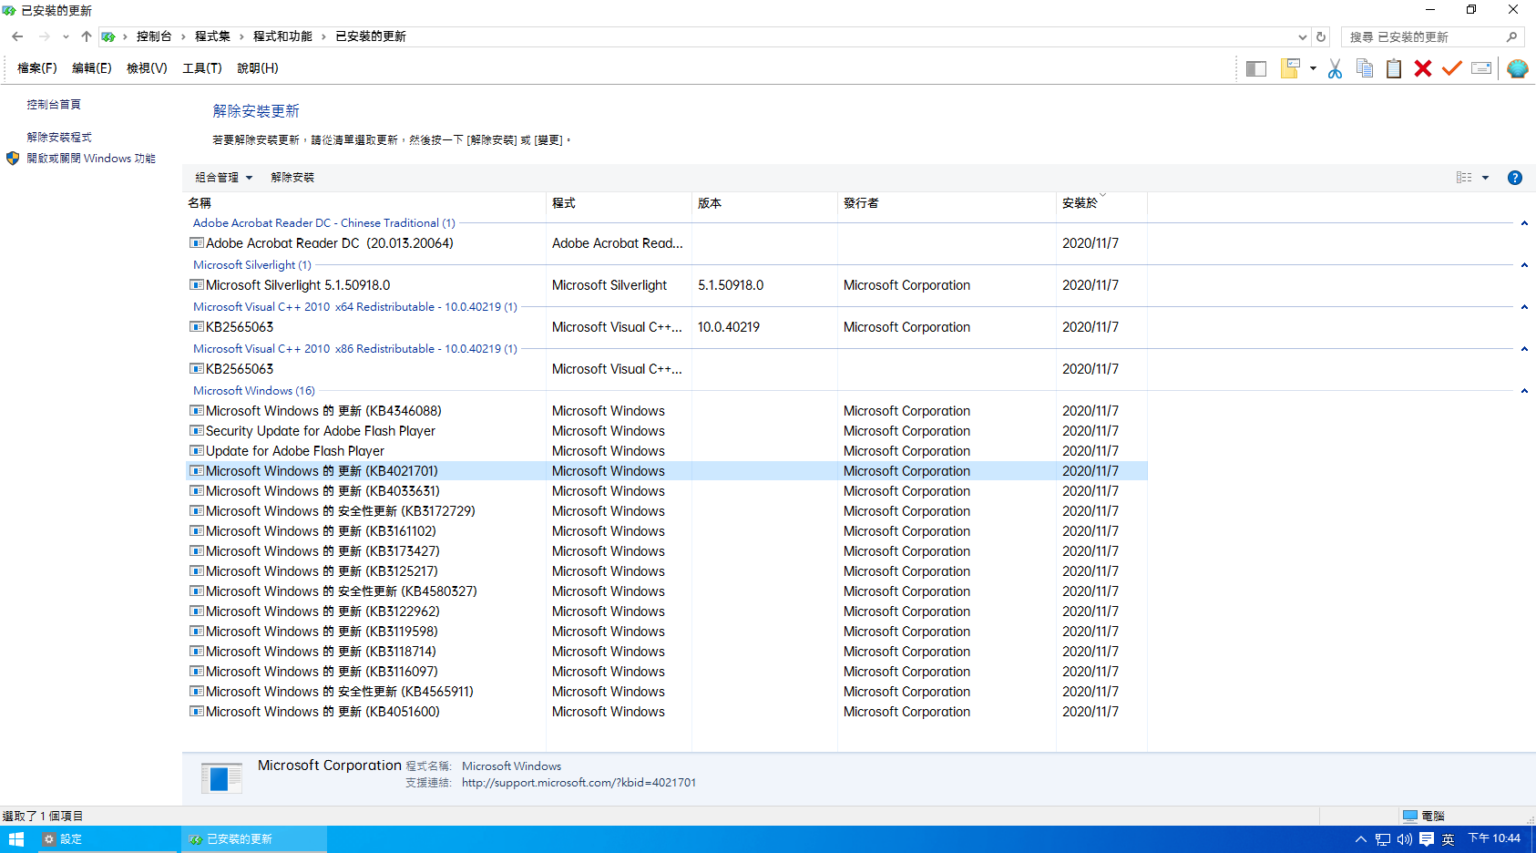Click the orange checkmark properties icon

[x=1452, y=68]
